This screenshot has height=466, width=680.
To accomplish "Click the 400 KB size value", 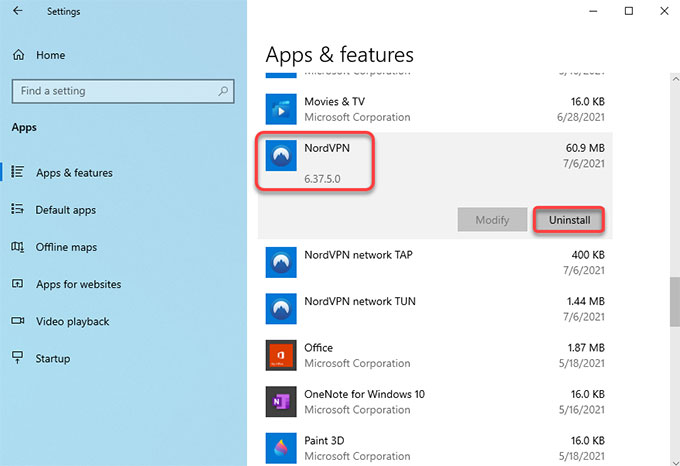I will 588,255.
